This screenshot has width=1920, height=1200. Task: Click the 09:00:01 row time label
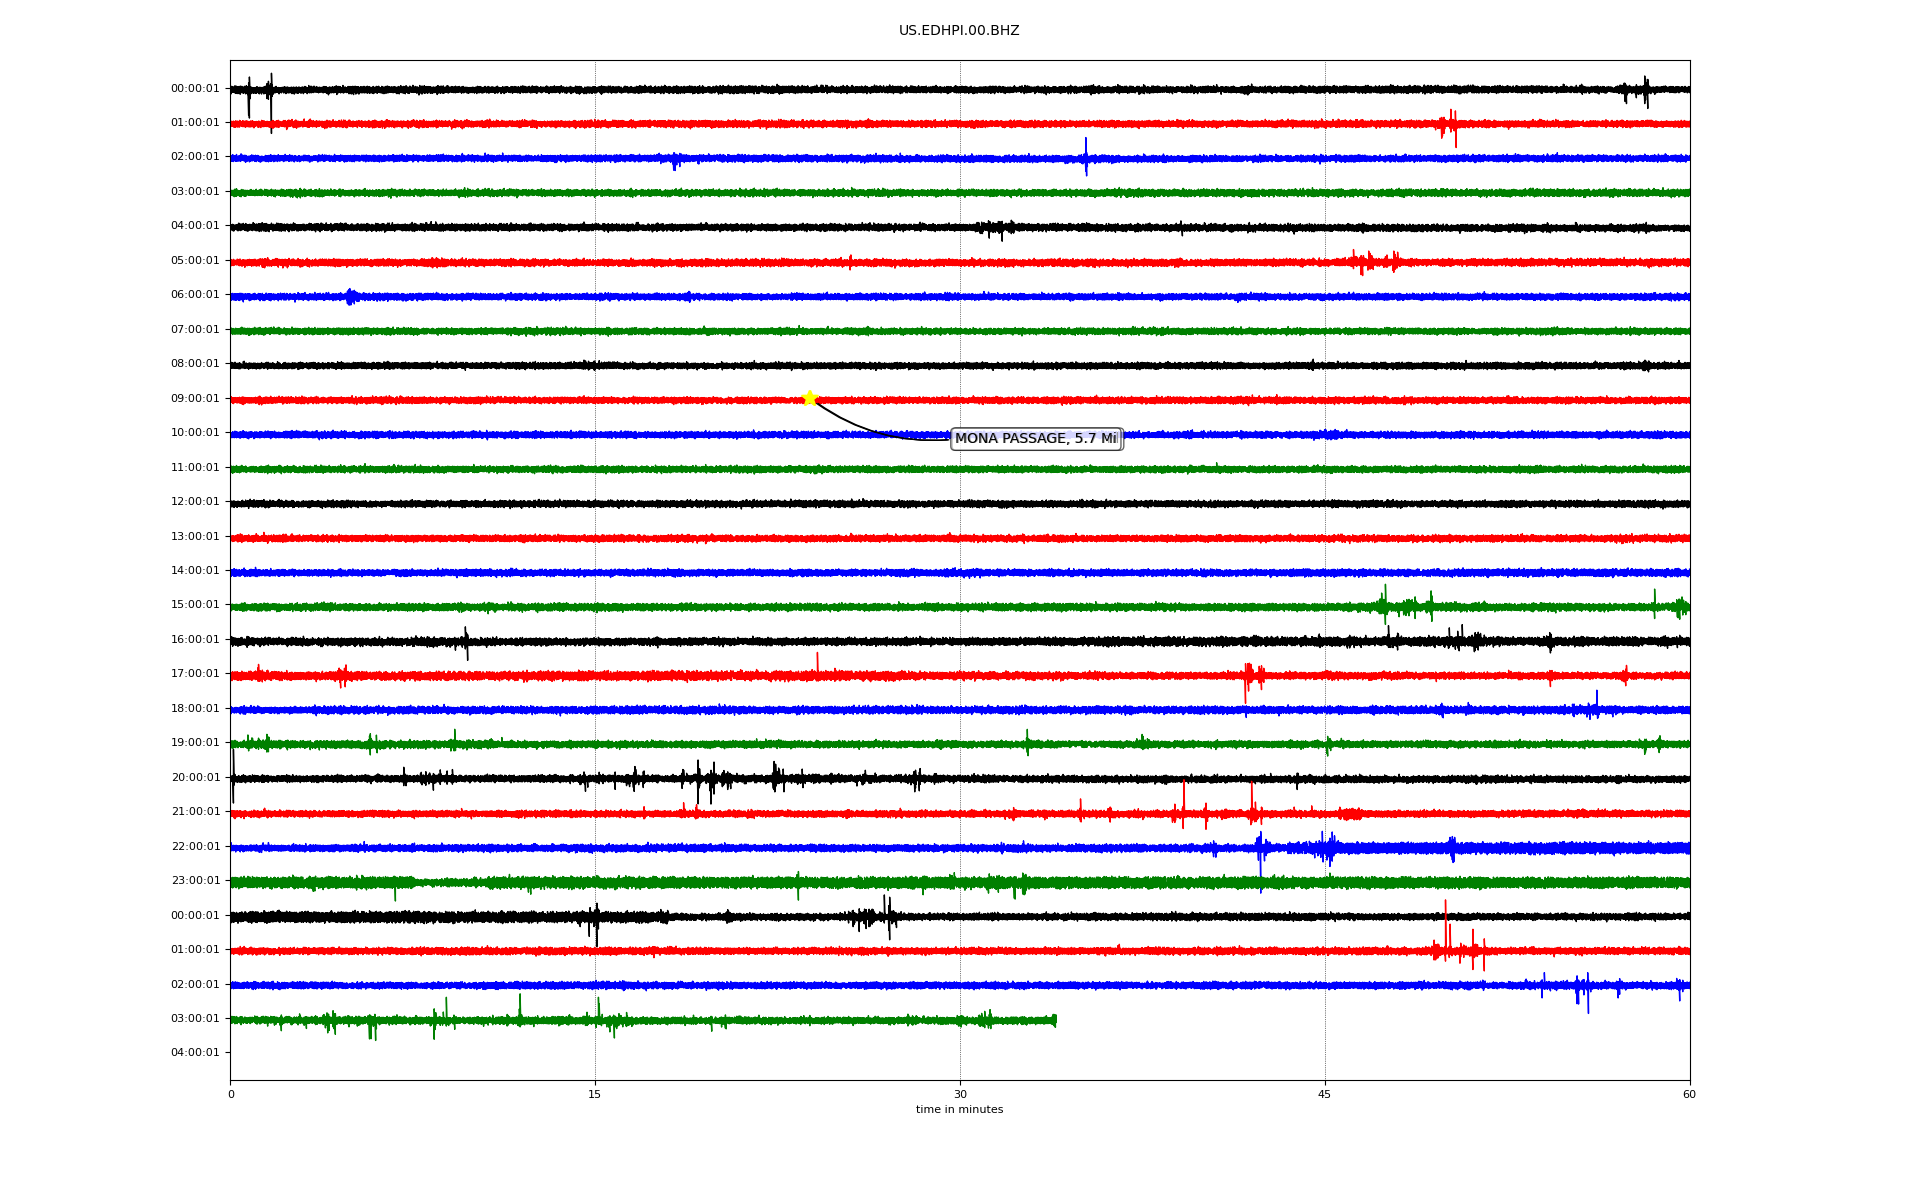coord(195,399)
